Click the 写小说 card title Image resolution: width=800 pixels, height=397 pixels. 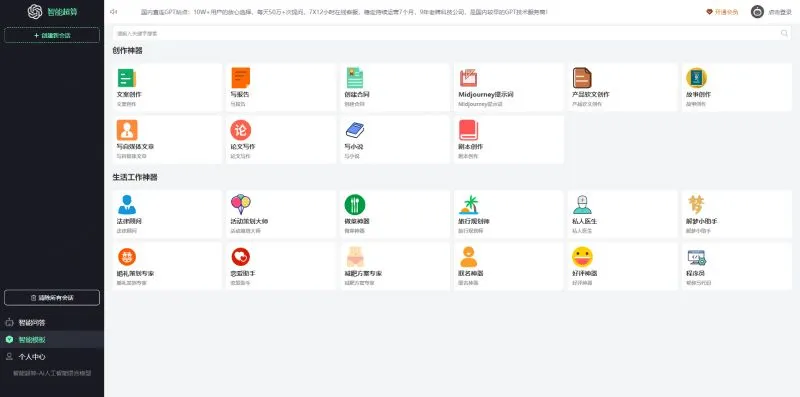click(354, 146)
